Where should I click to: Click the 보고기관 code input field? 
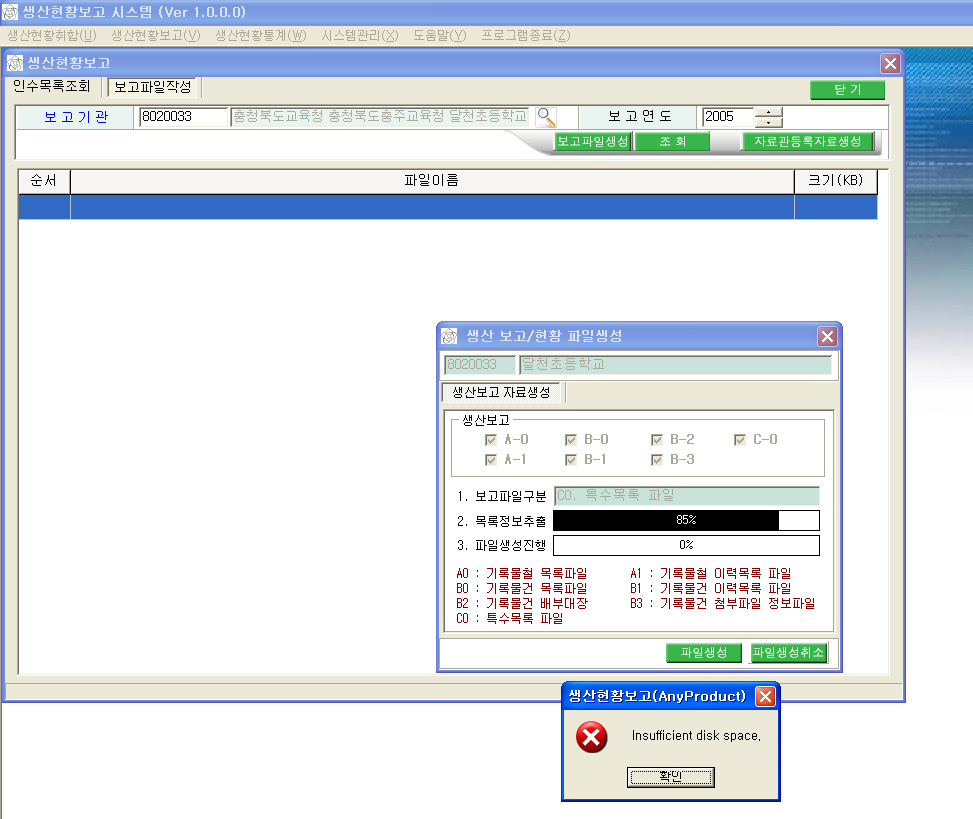click(x=183, y=117)
